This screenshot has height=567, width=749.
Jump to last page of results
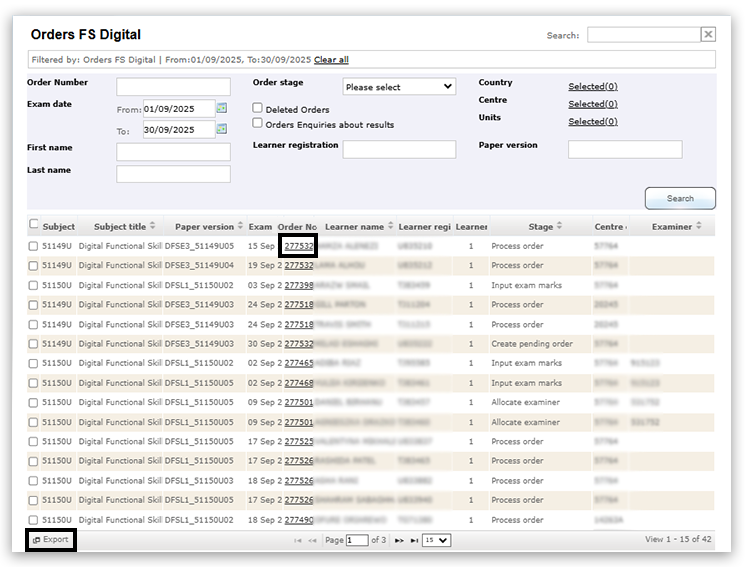(414, 540)
